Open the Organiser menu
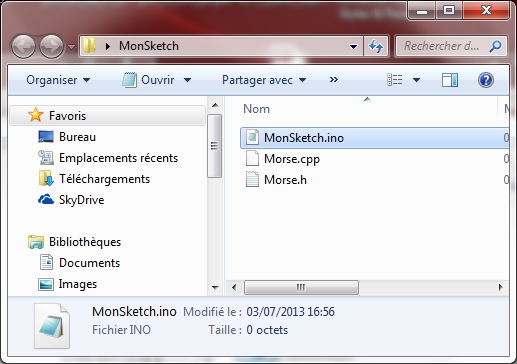Image resolution: width=517 pixels, height=364 pixels. click(58, 80)
